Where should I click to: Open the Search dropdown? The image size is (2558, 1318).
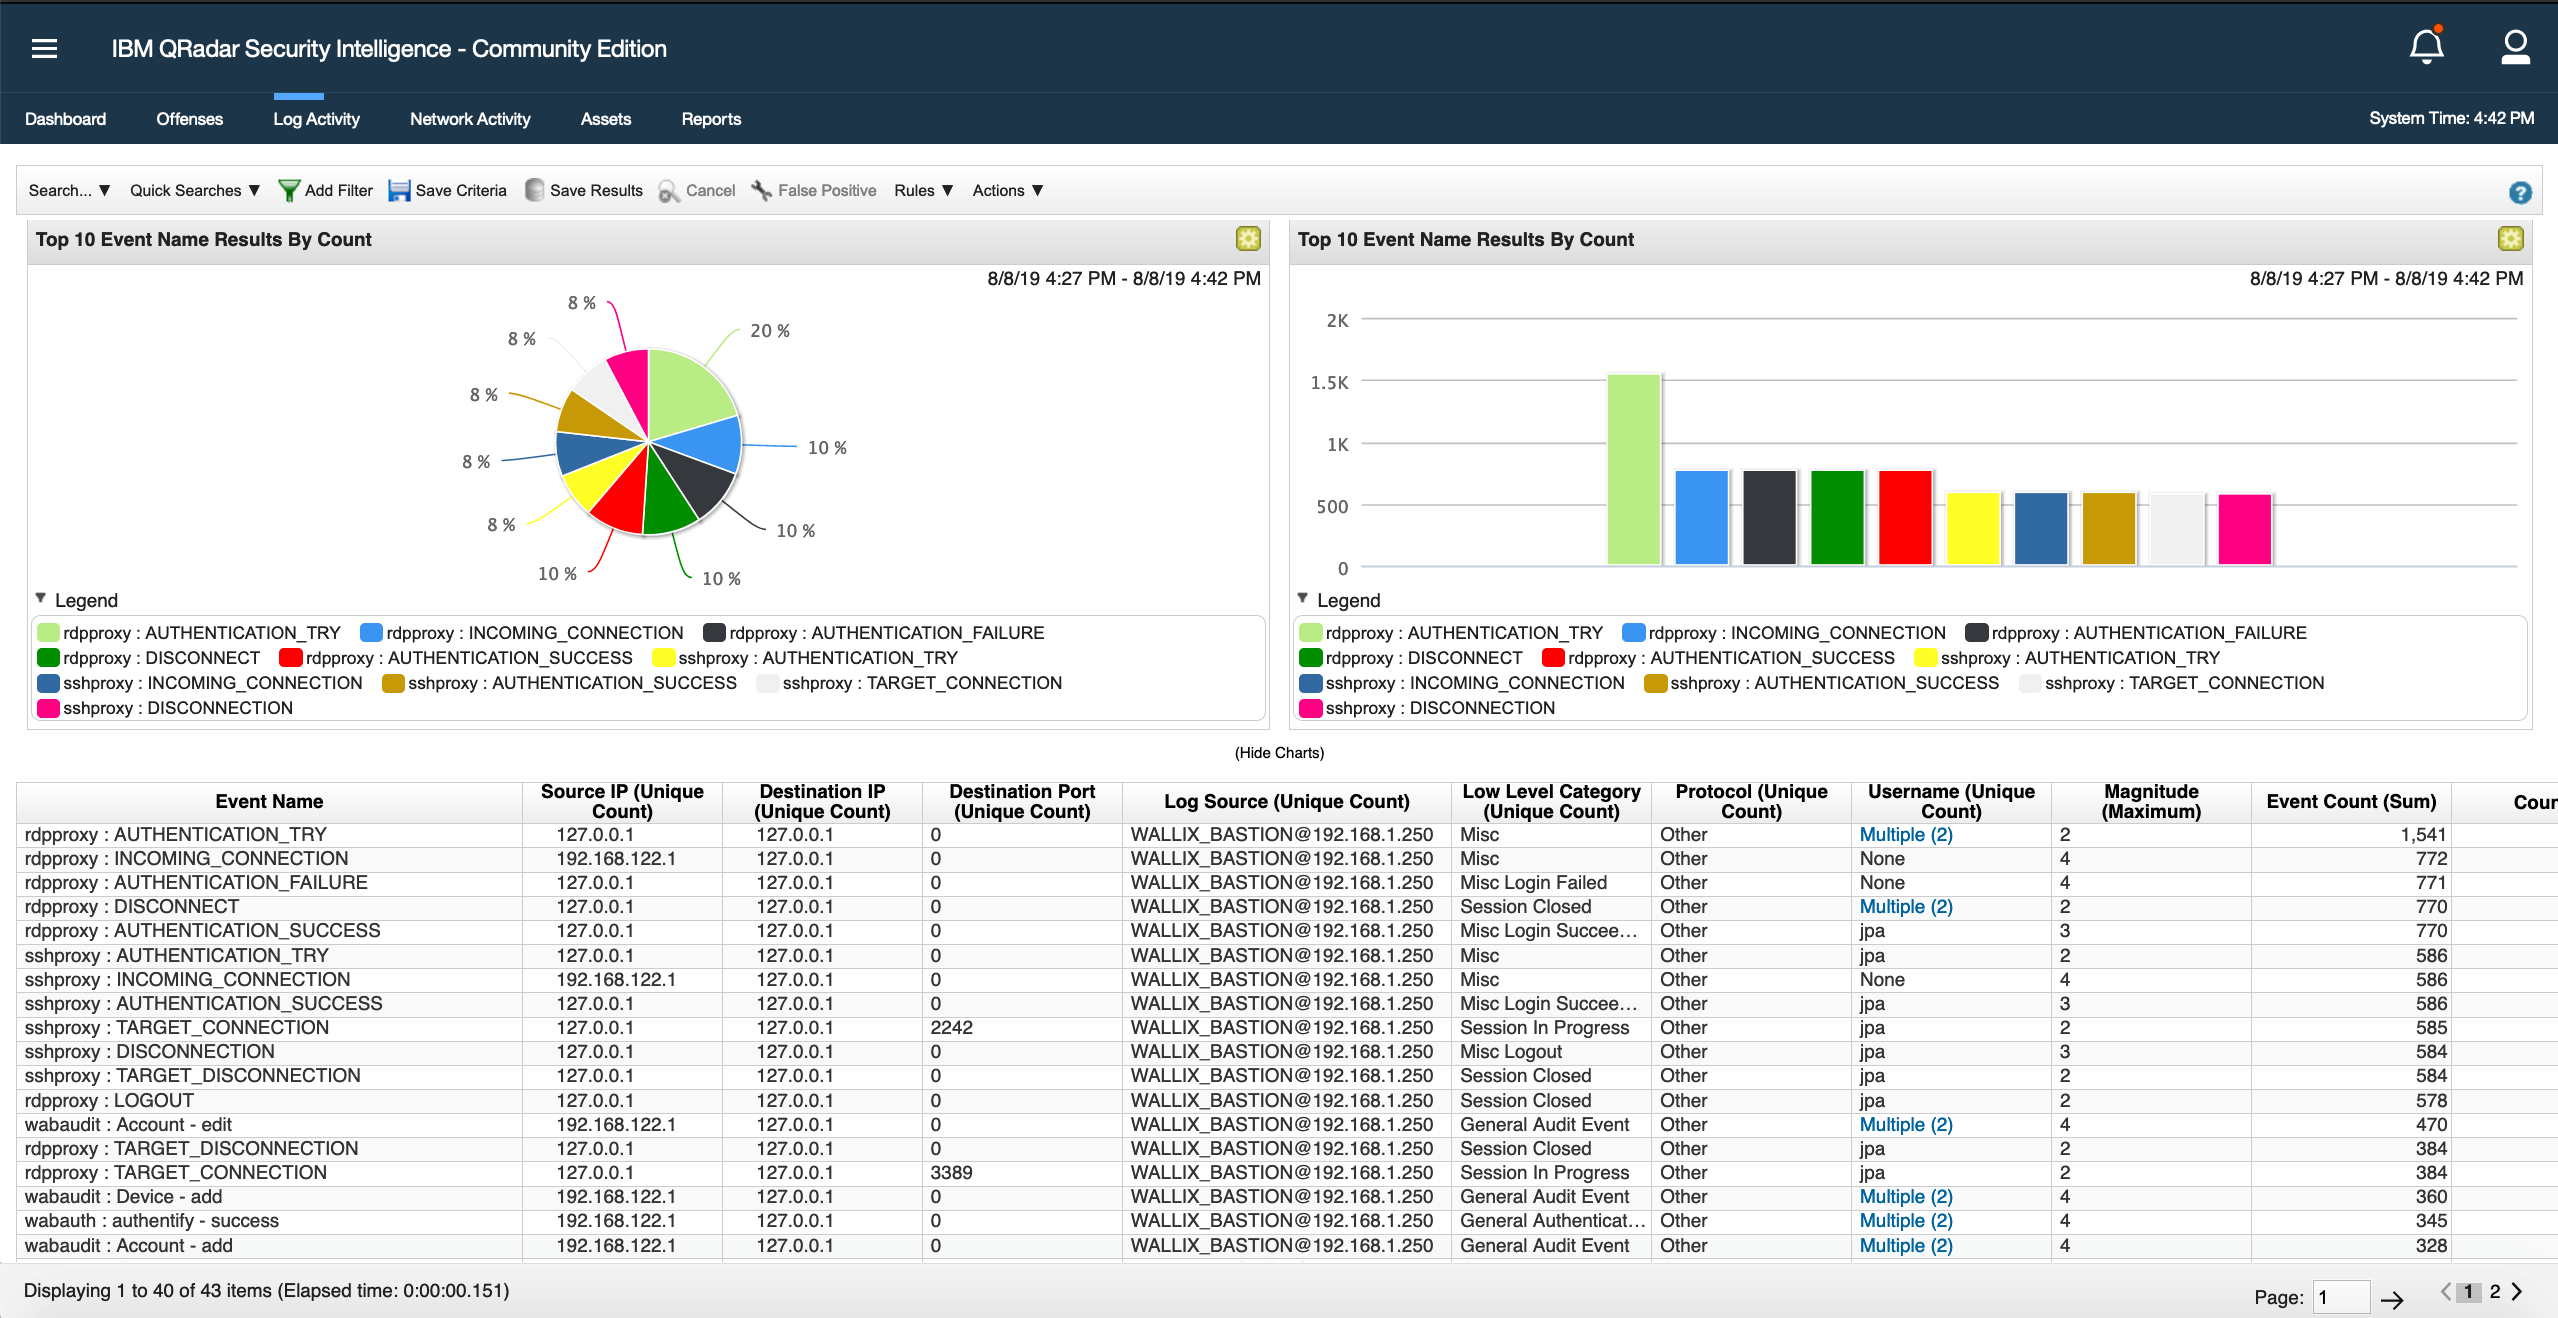pos(69,190)
